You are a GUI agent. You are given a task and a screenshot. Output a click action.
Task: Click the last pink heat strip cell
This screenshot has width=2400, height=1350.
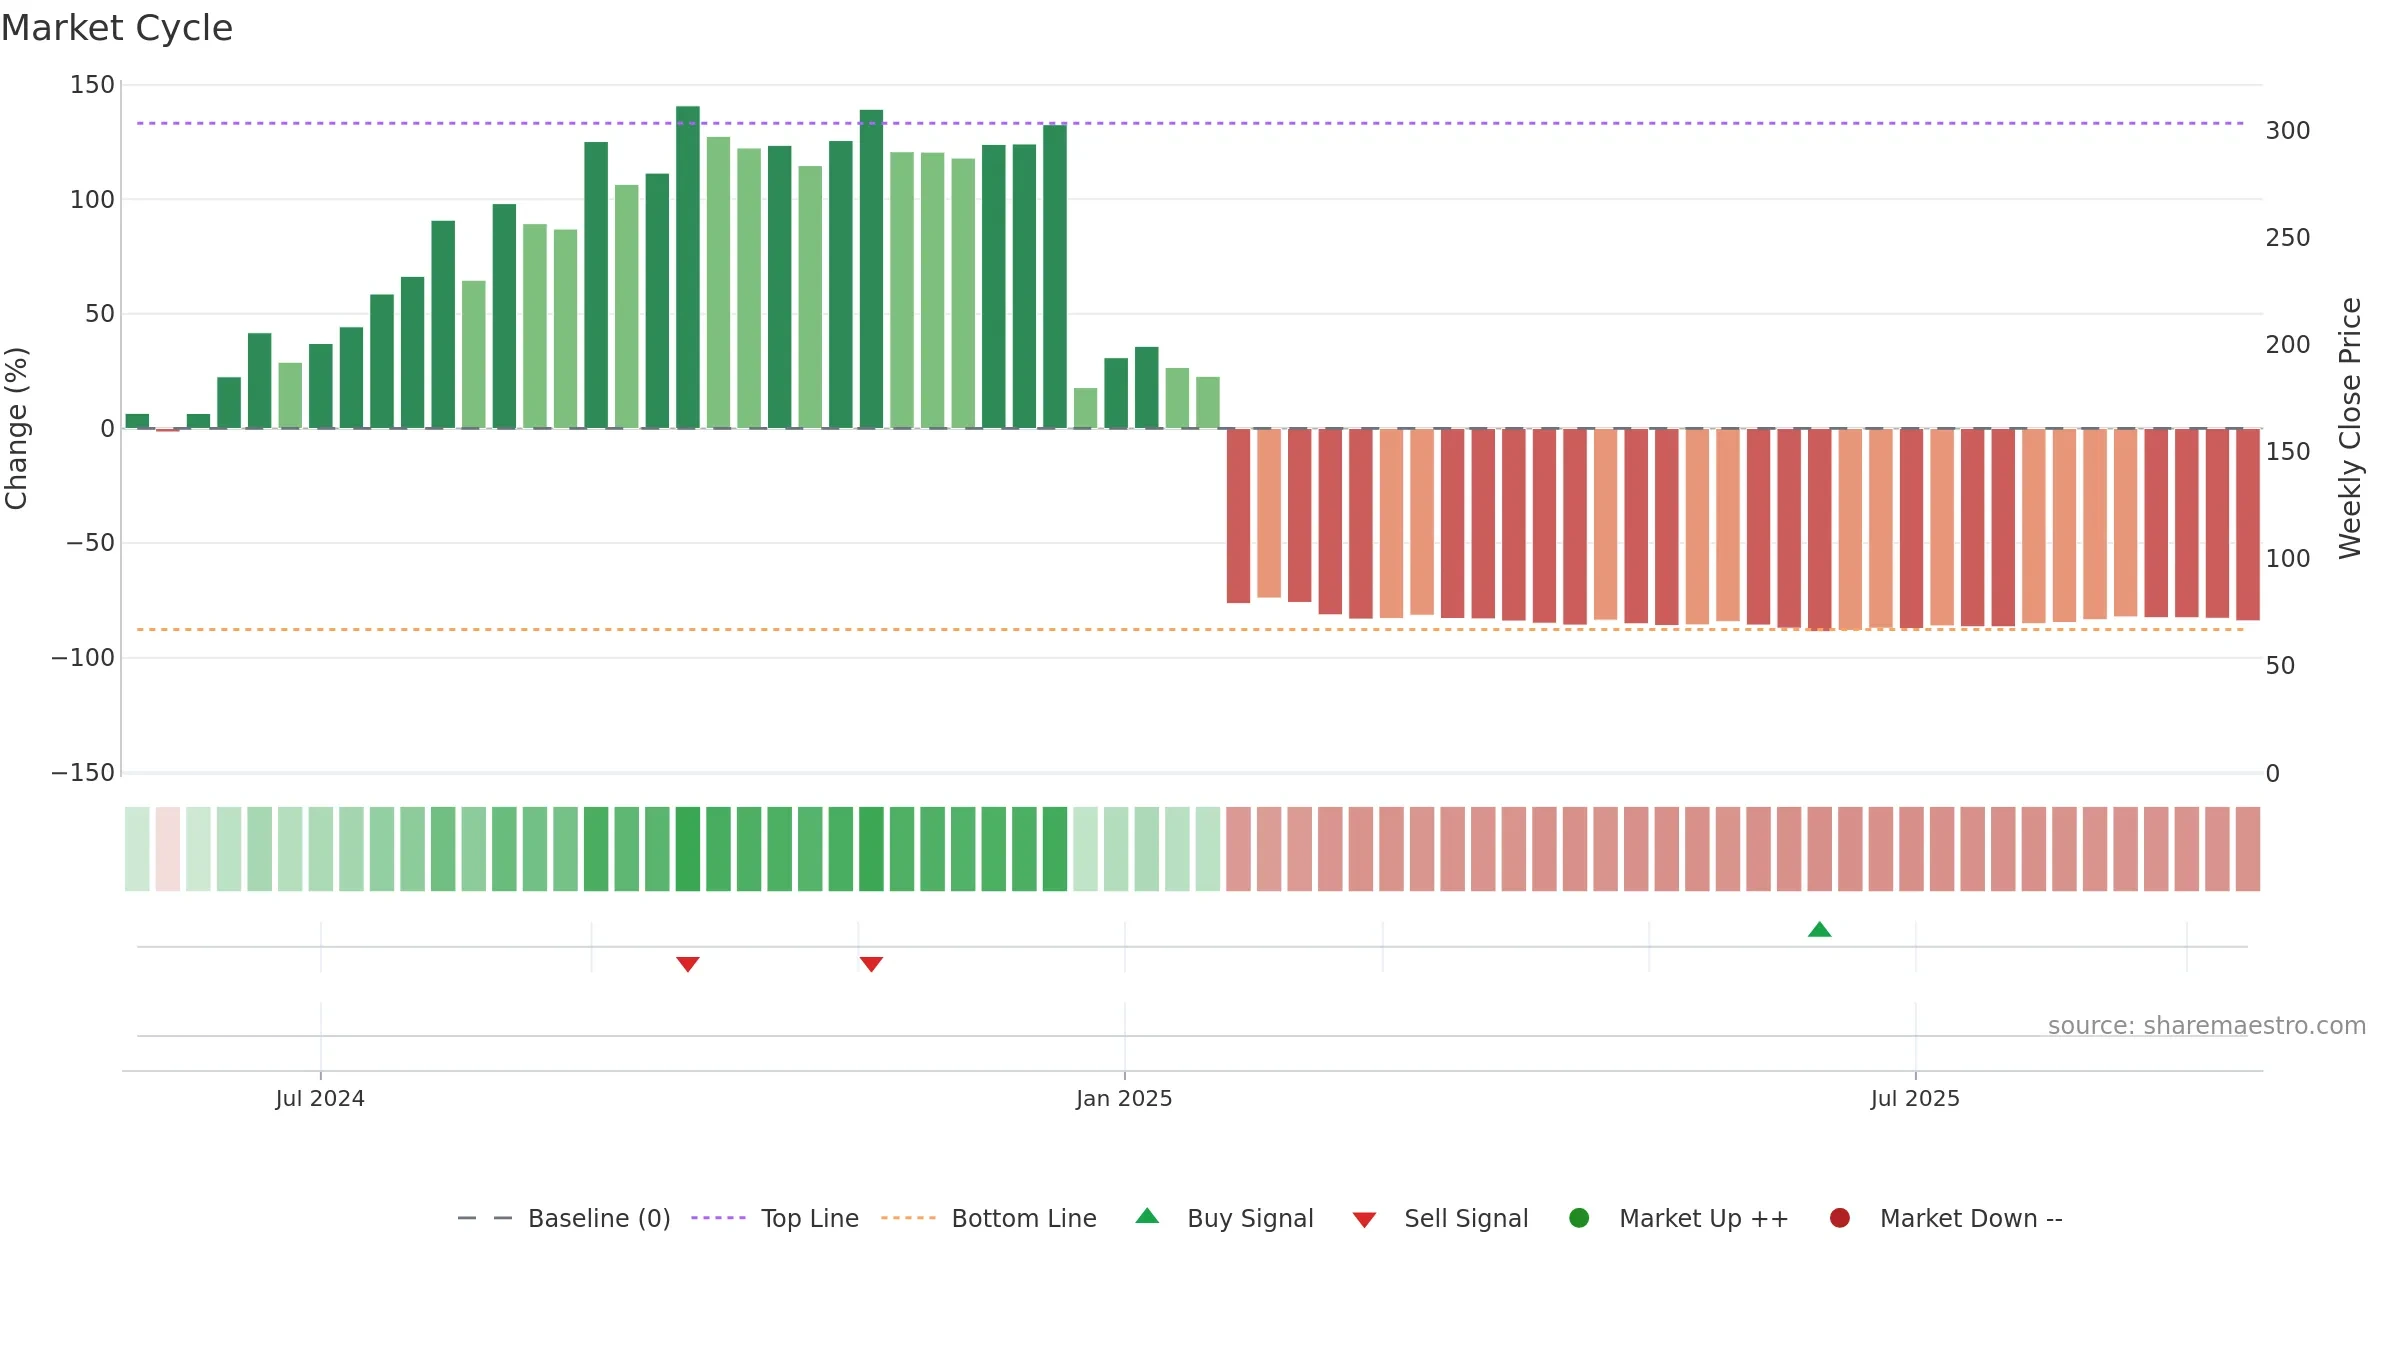coord(2247,849)
